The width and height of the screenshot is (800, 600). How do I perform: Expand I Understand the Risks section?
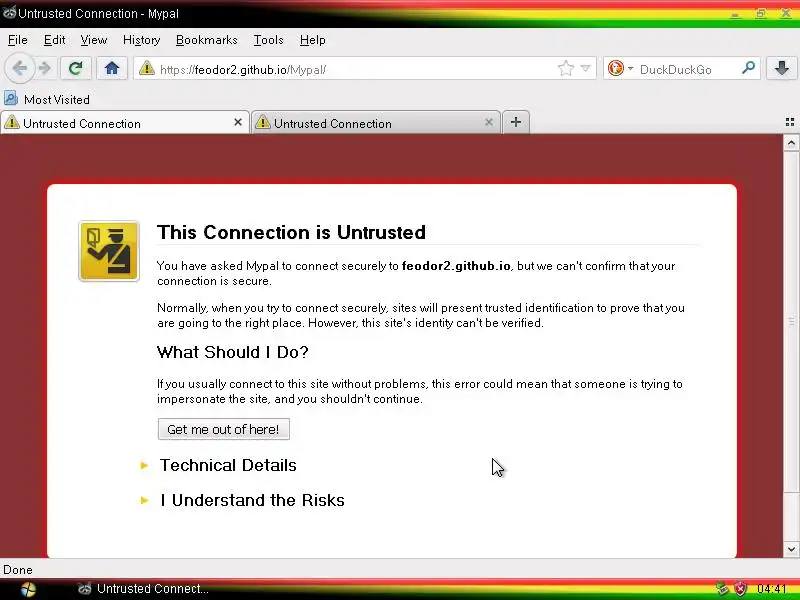coord(252,501)
